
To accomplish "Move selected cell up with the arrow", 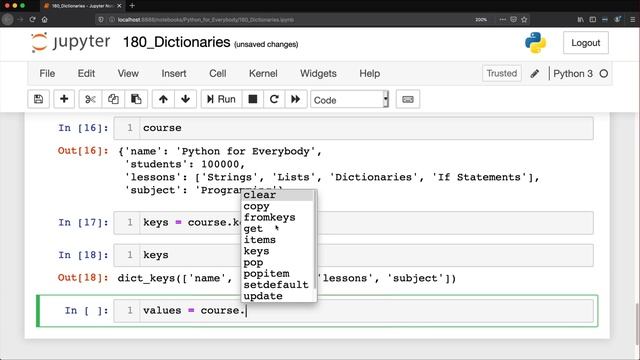I will [163, 99].
